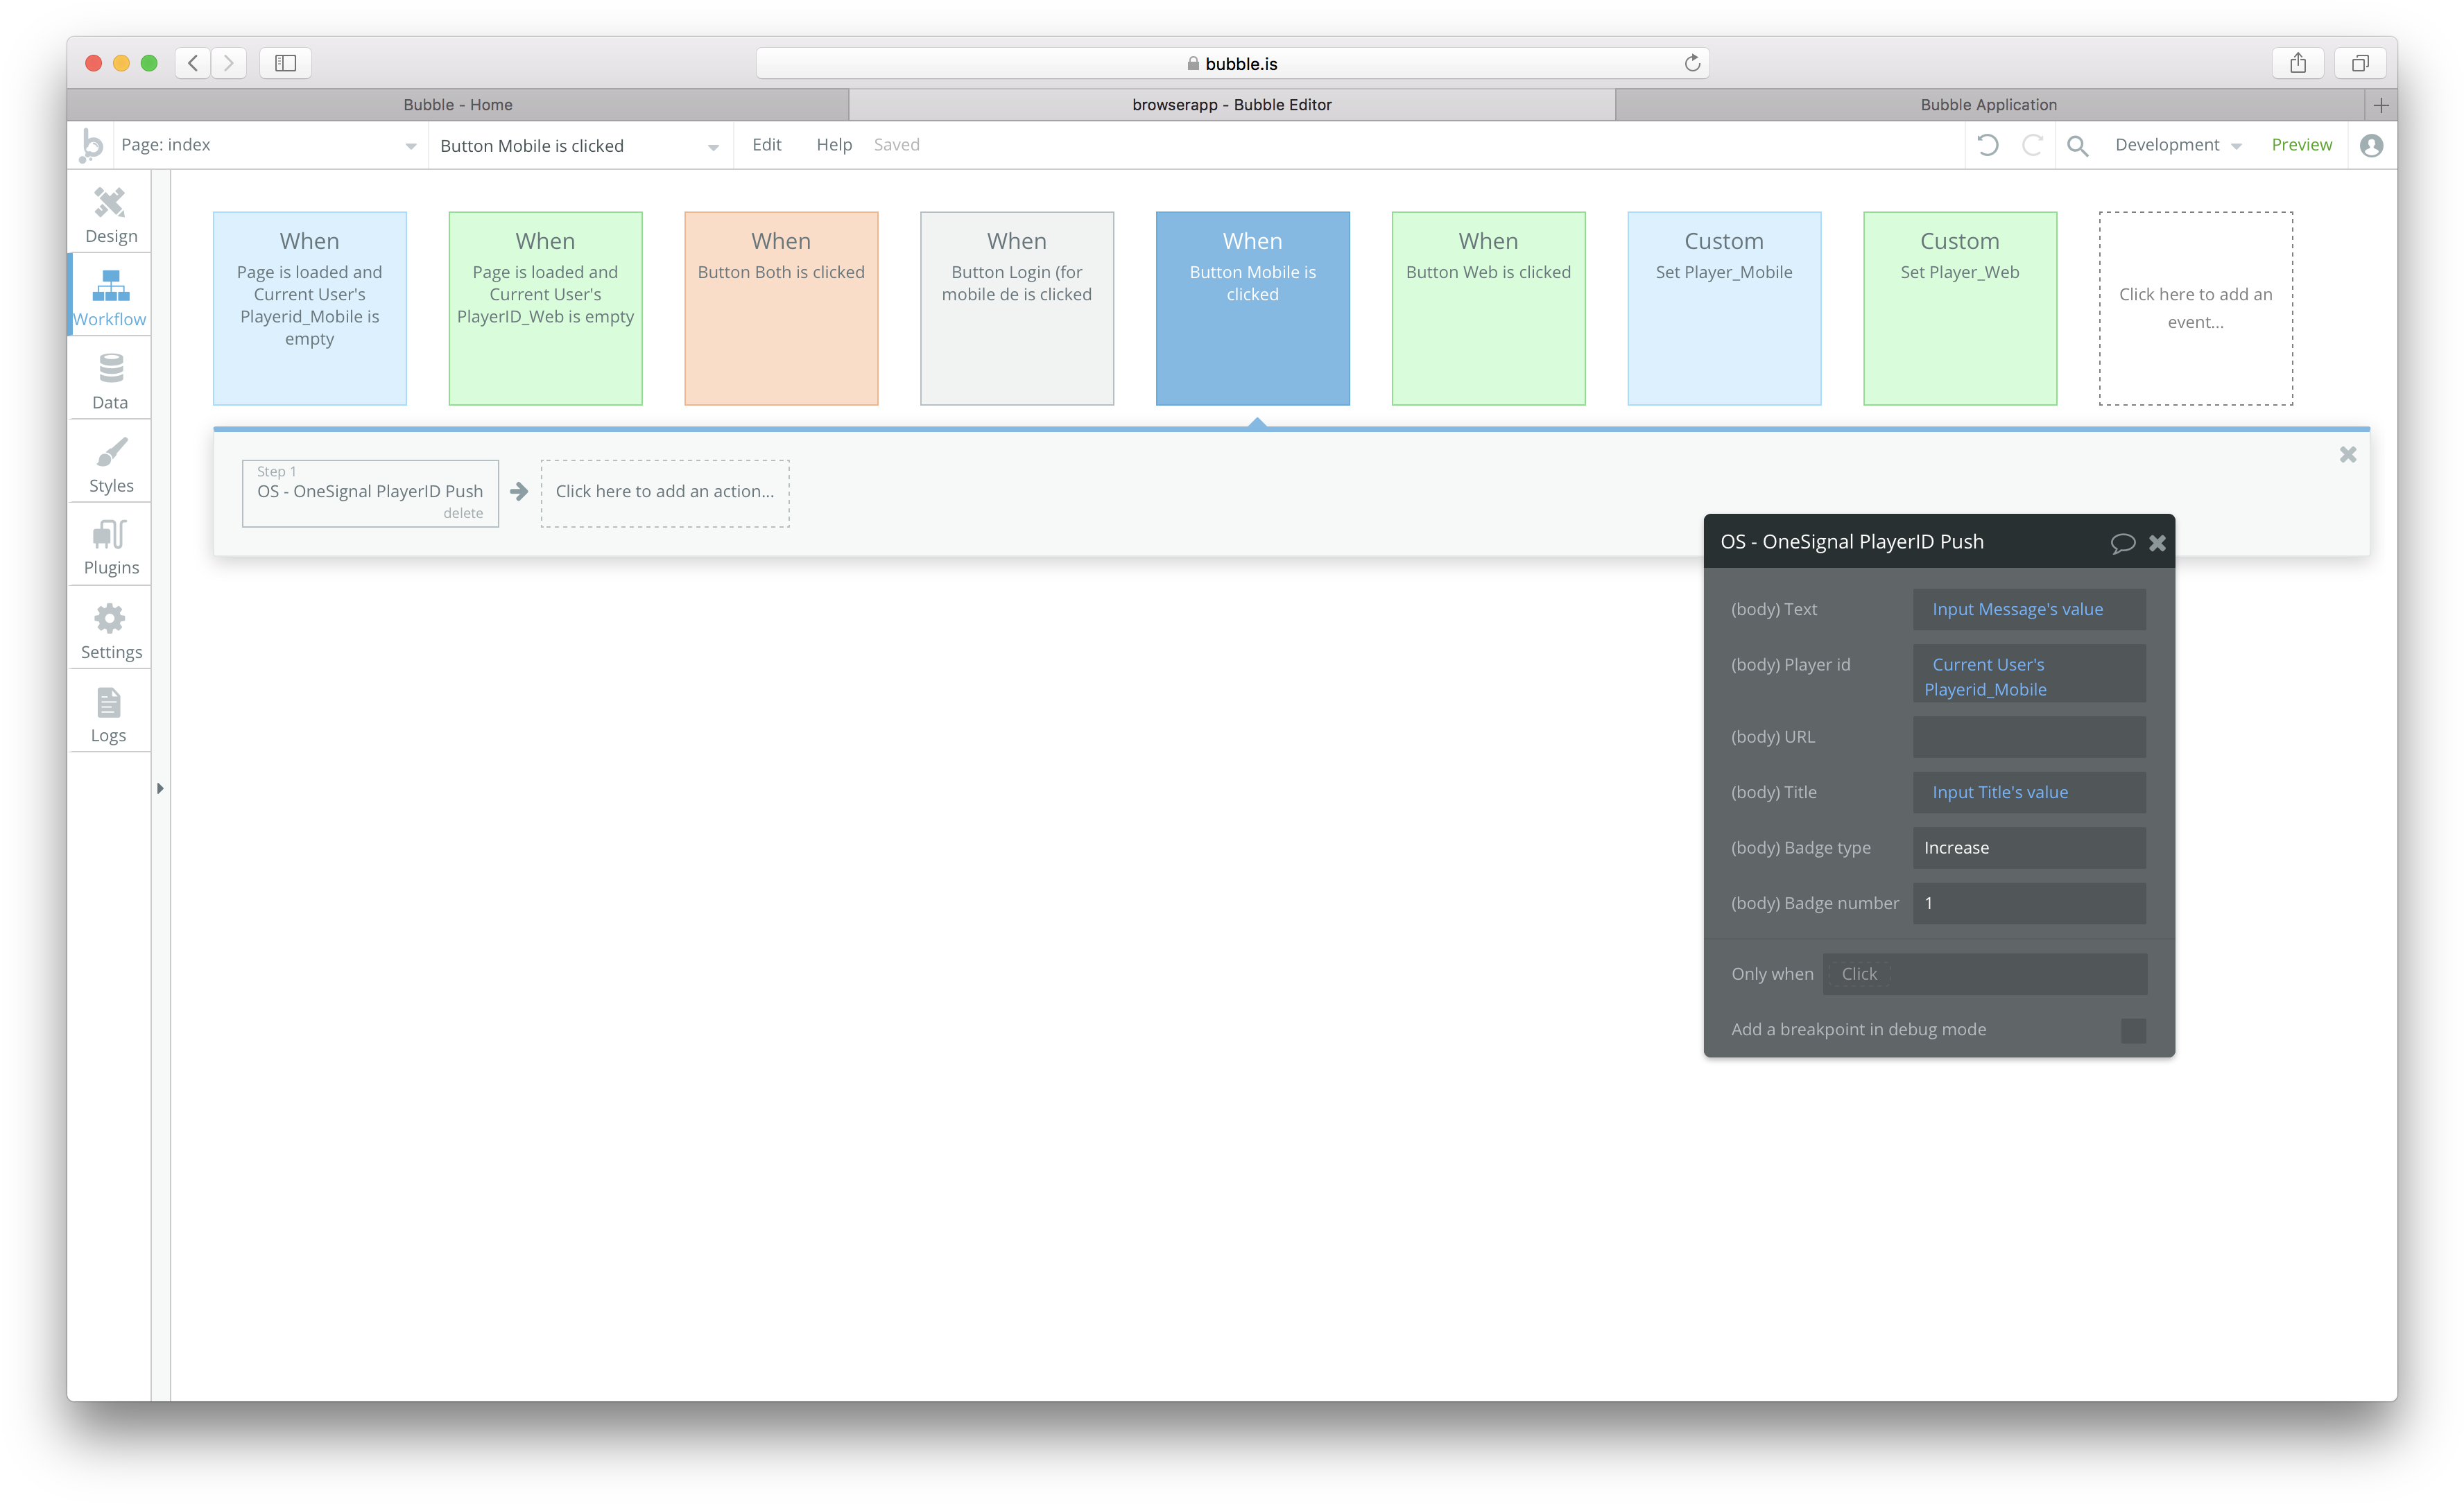Show all browser tabs overview
2464x1504 pixels.
pyautogui.click(x=2360, y=63)
